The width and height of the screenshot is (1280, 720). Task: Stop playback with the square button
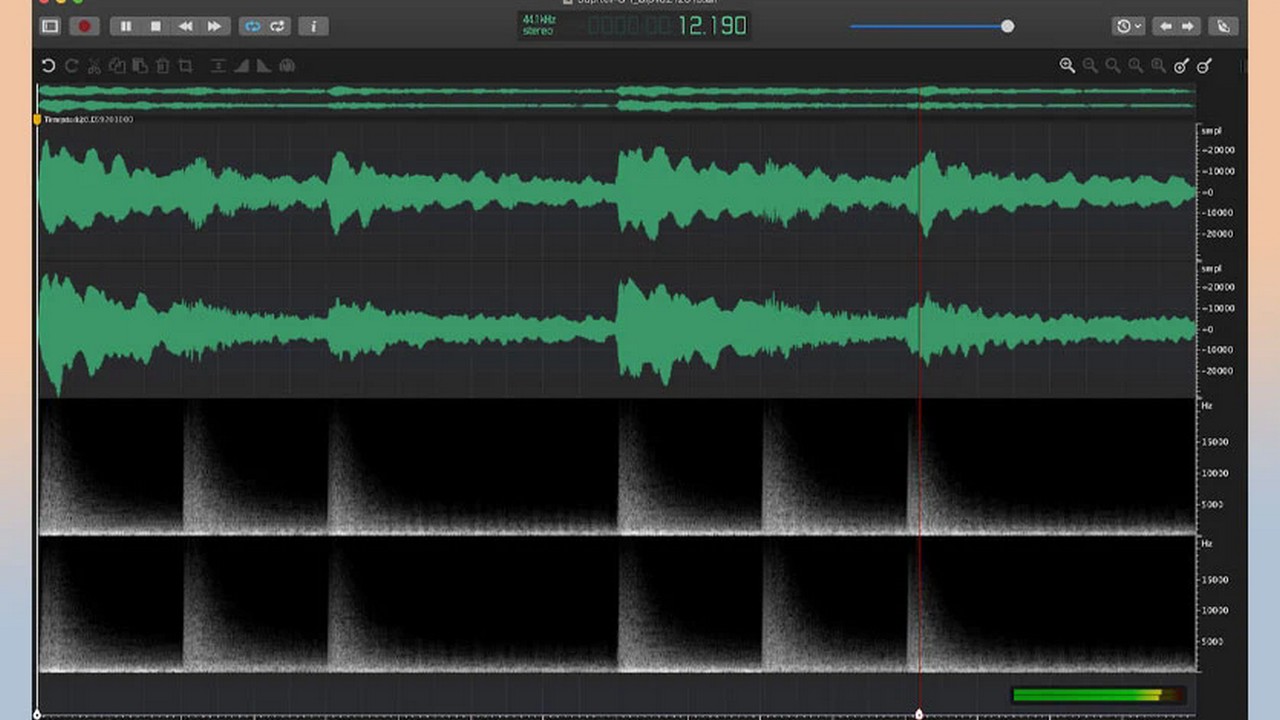[155, 27]
